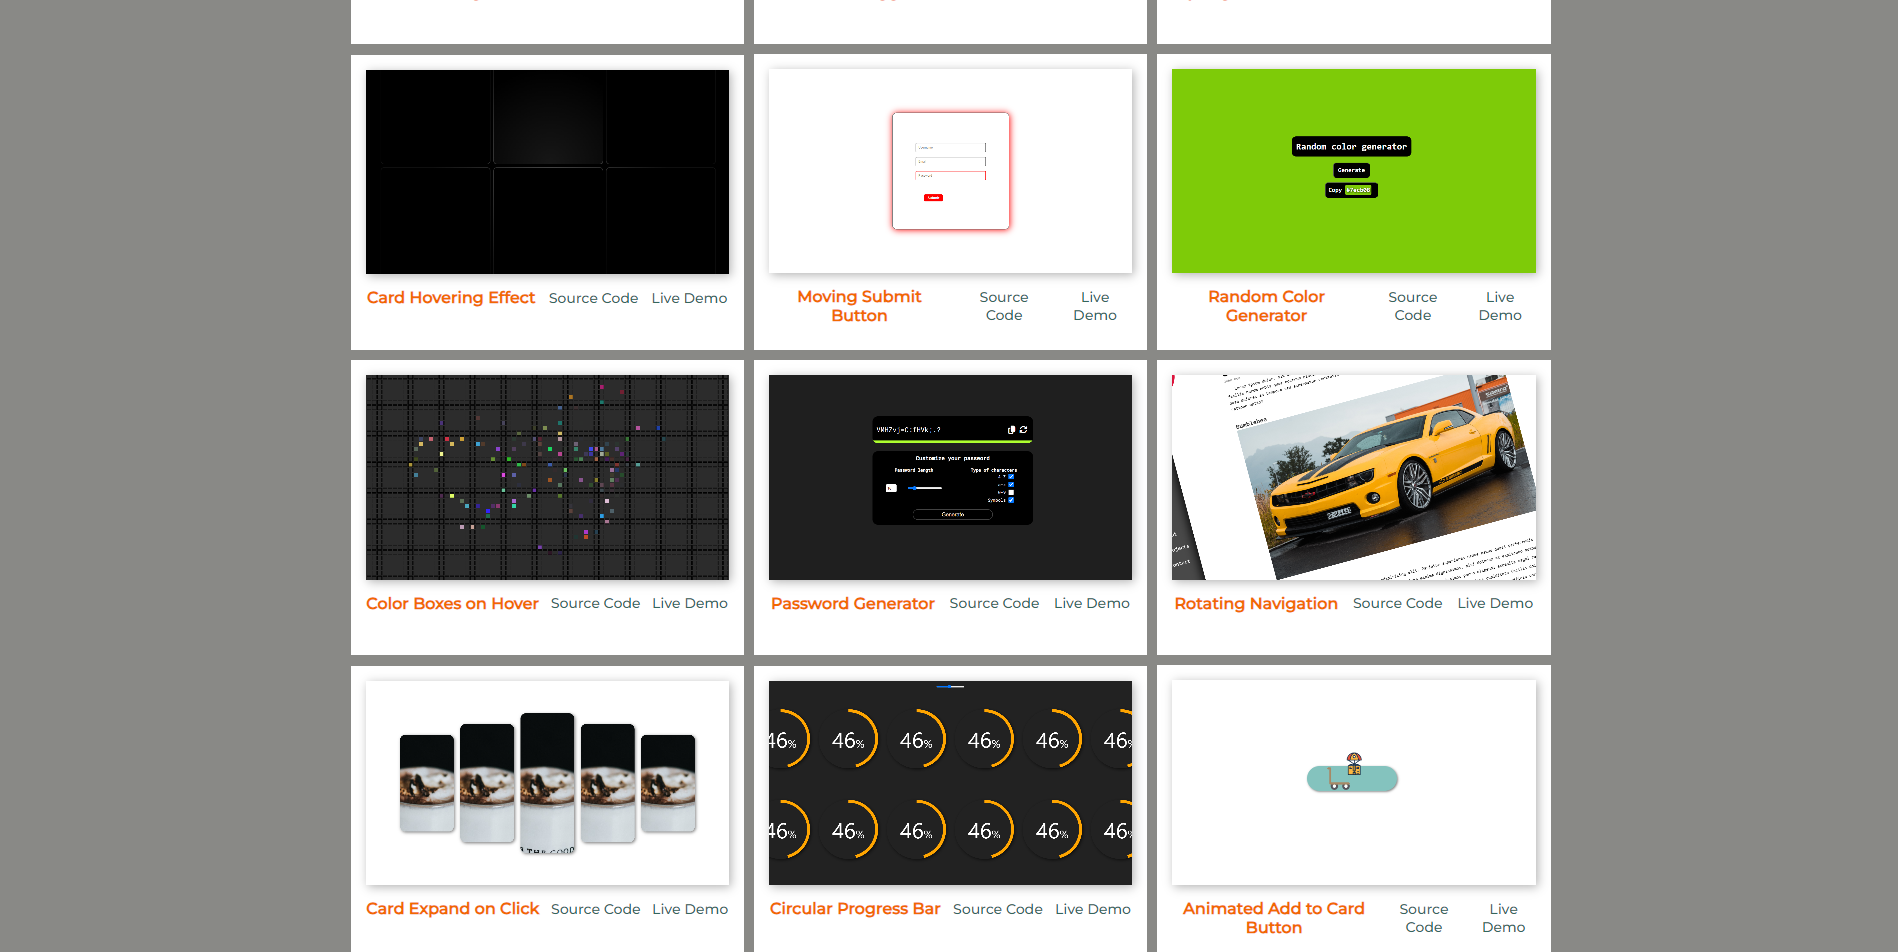
Task: Launch Live Demo for Circular Progress Bar
Action: [x=1092, y=909]
